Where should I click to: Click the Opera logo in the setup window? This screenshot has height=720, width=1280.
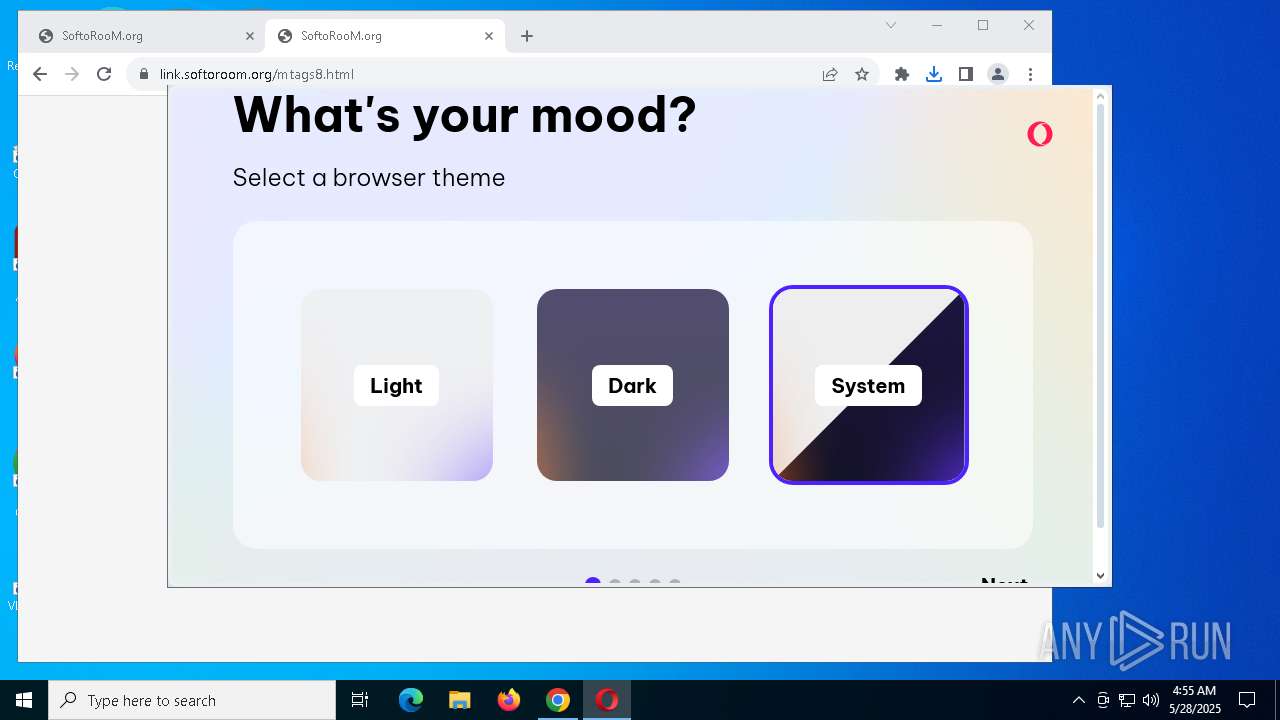click(x=1040, y=134)
